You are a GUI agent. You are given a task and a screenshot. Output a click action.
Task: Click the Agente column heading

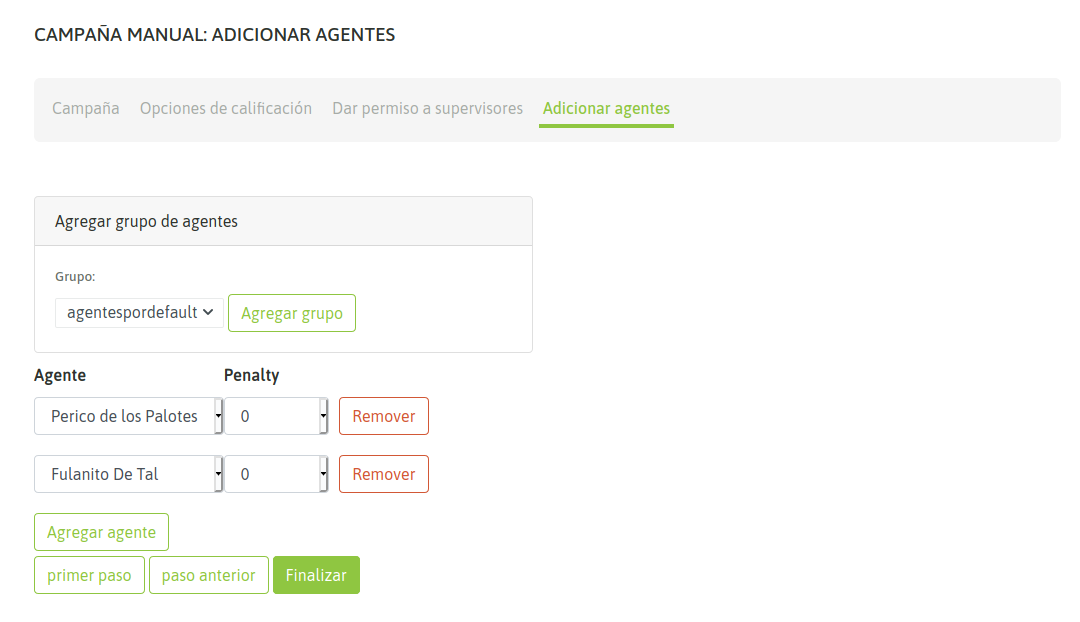point(60,375)
